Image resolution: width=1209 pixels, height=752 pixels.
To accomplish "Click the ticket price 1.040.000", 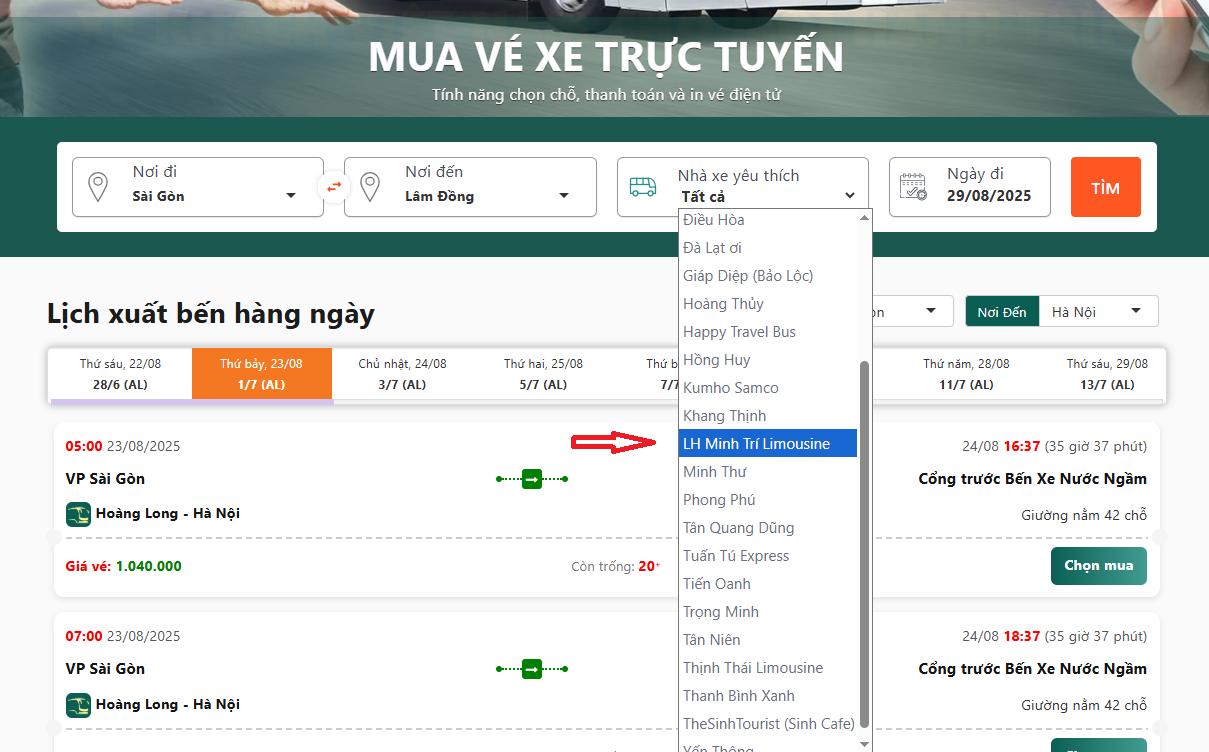I will tap(149, 566).
